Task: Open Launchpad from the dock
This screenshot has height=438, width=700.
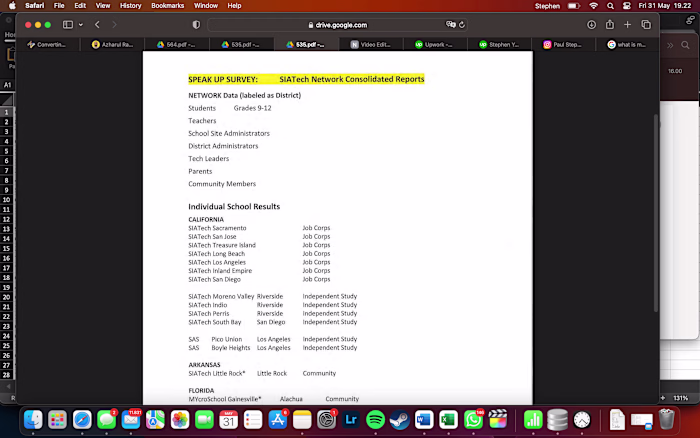Action: (57, 420)
